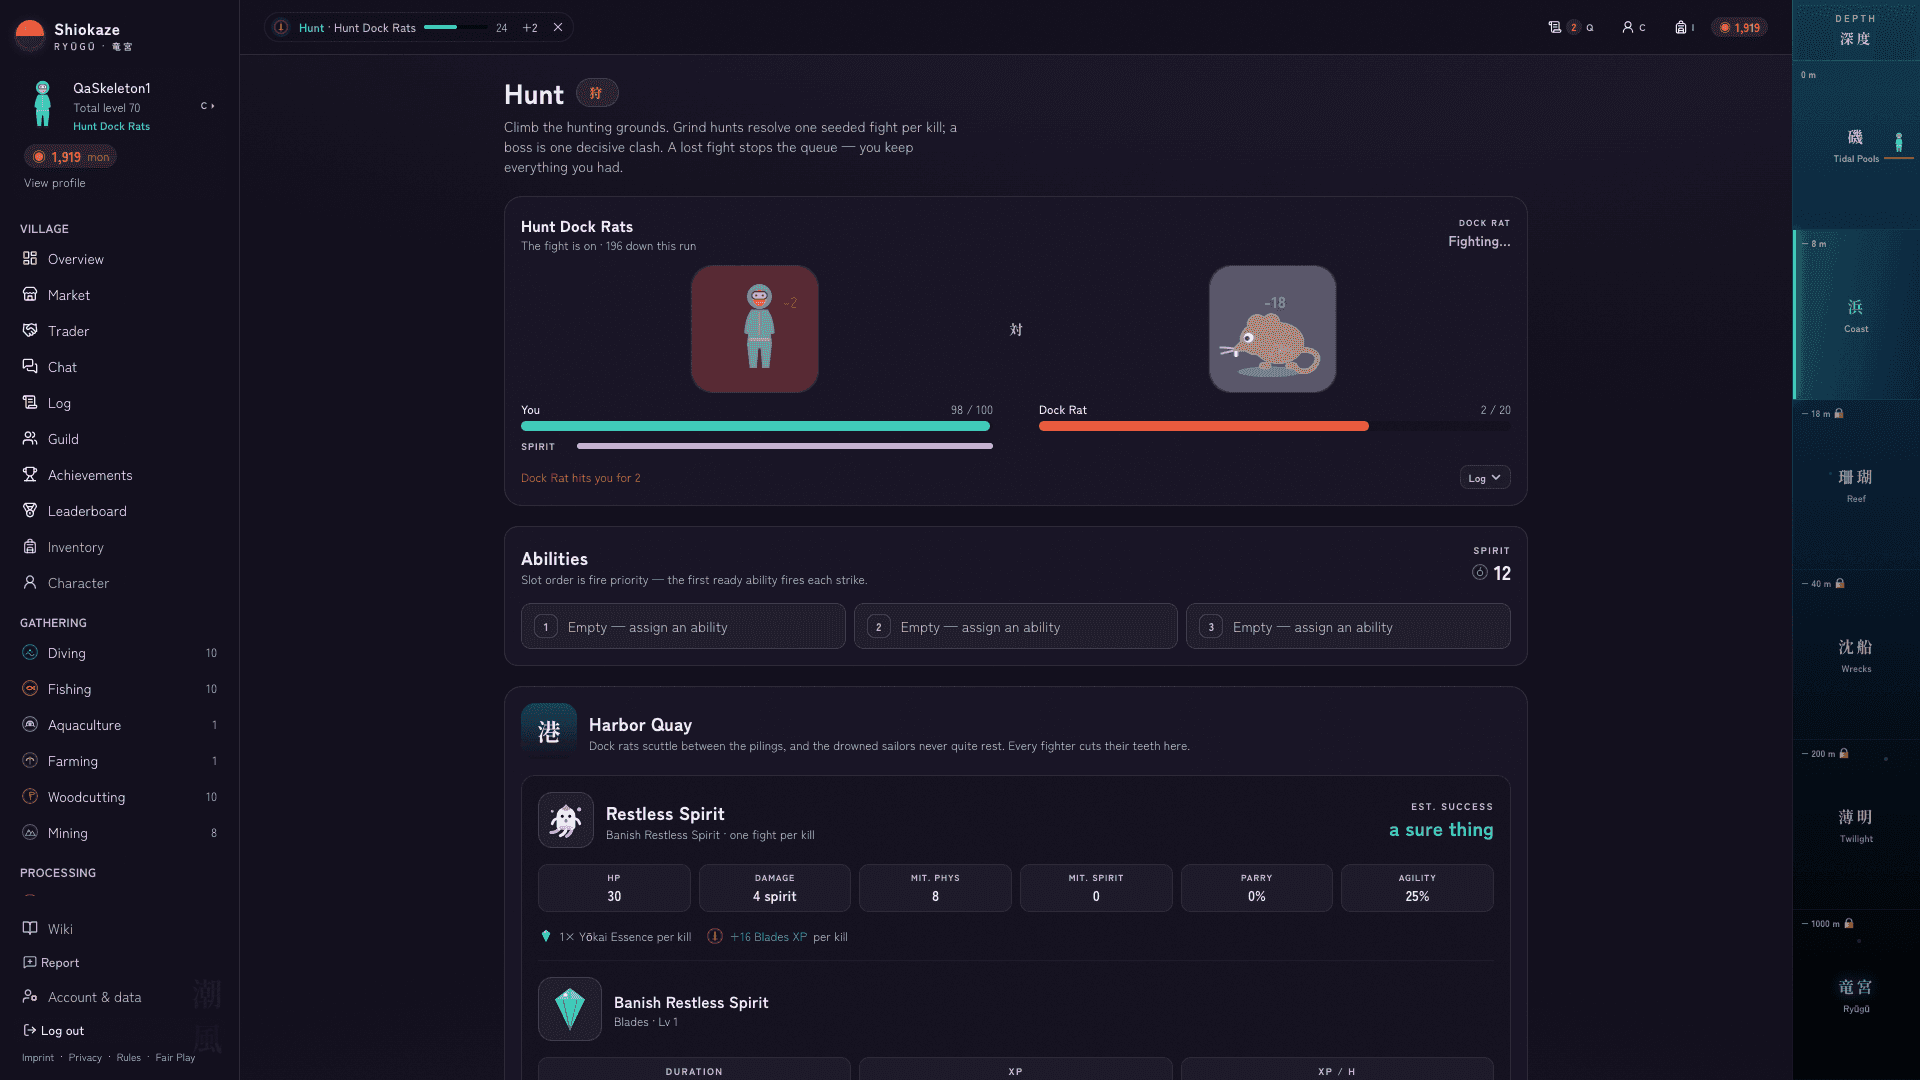1920x1080 pixels.
Task: Open the Inventory backpack icon in sidebar
Action: (x=30, y=547)
